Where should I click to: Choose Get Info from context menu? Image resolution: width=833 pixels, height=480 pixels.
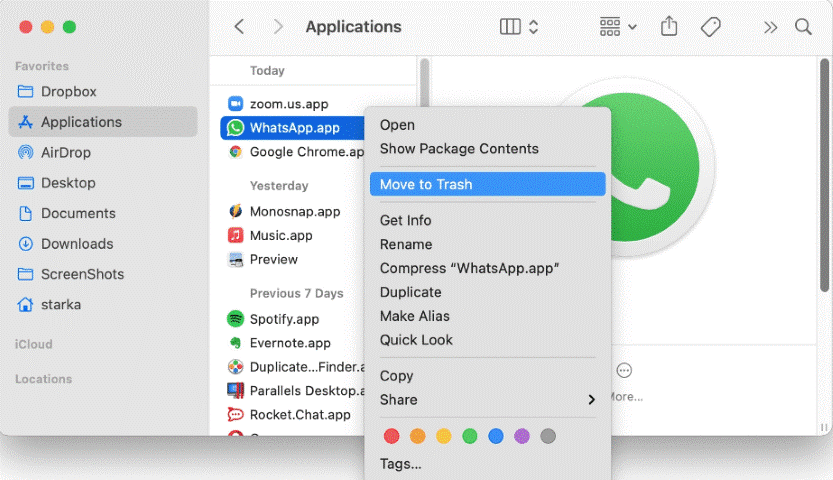(x=406, y=220)
